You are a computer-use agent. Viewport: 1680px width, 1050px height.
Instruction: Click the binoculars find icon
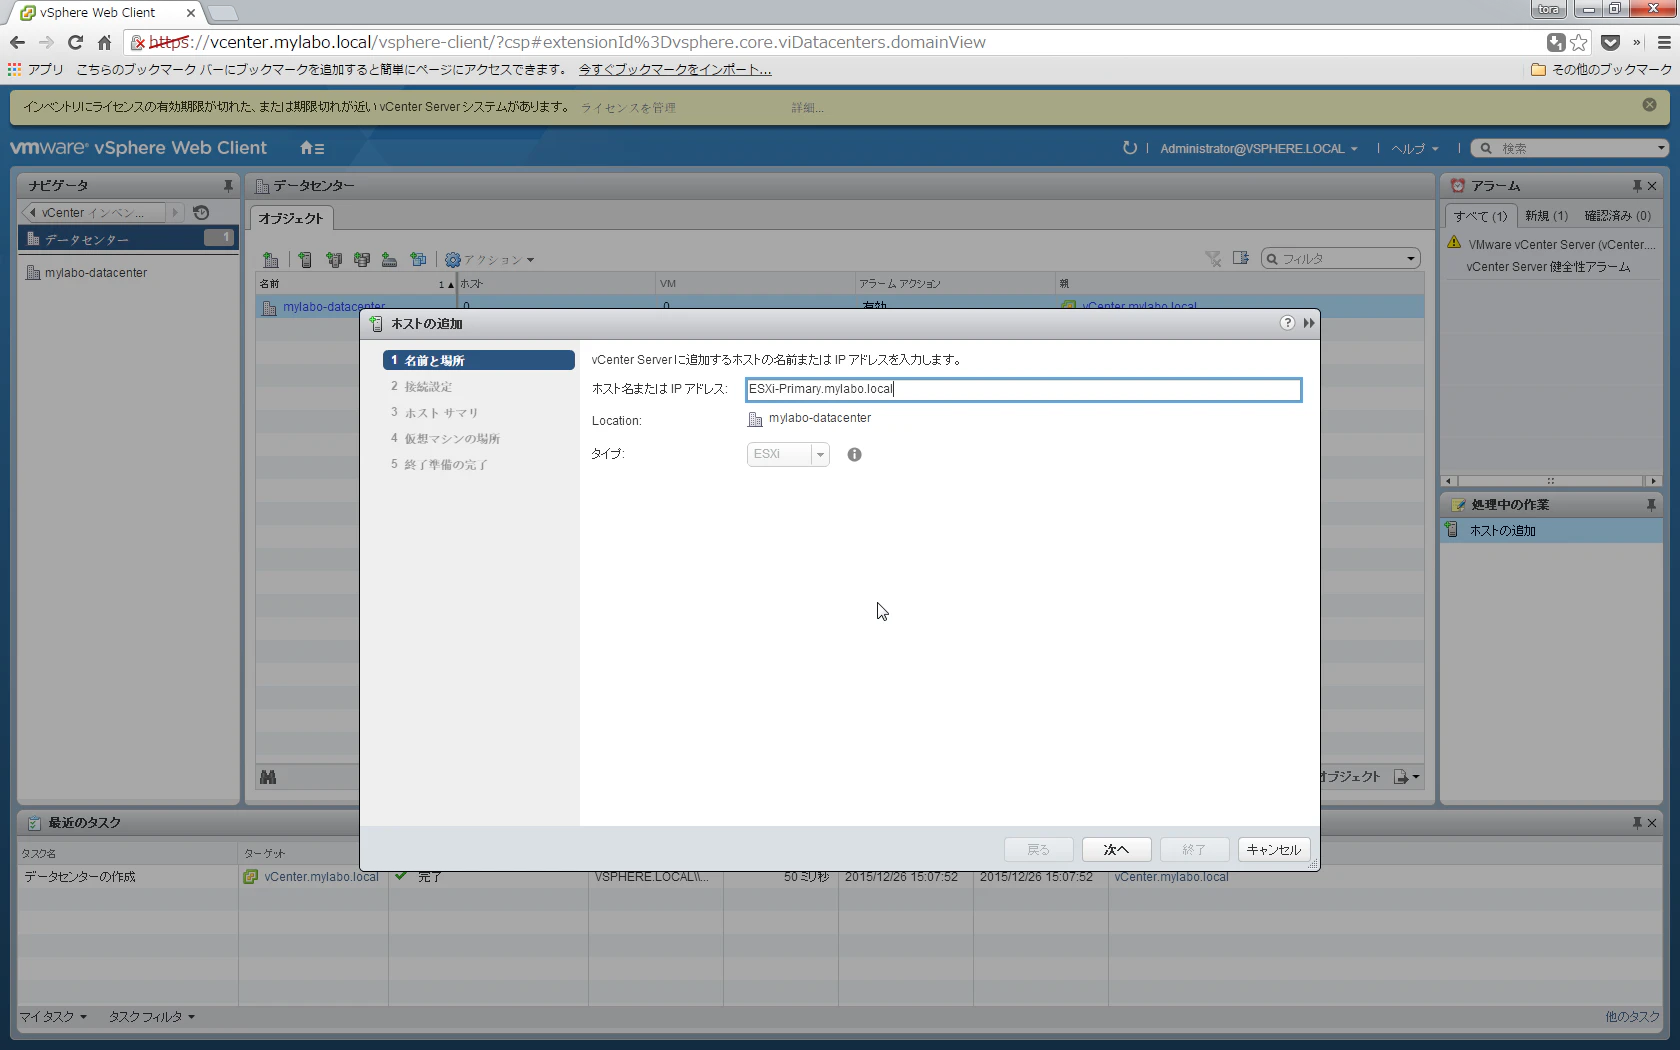click(268, 777)
